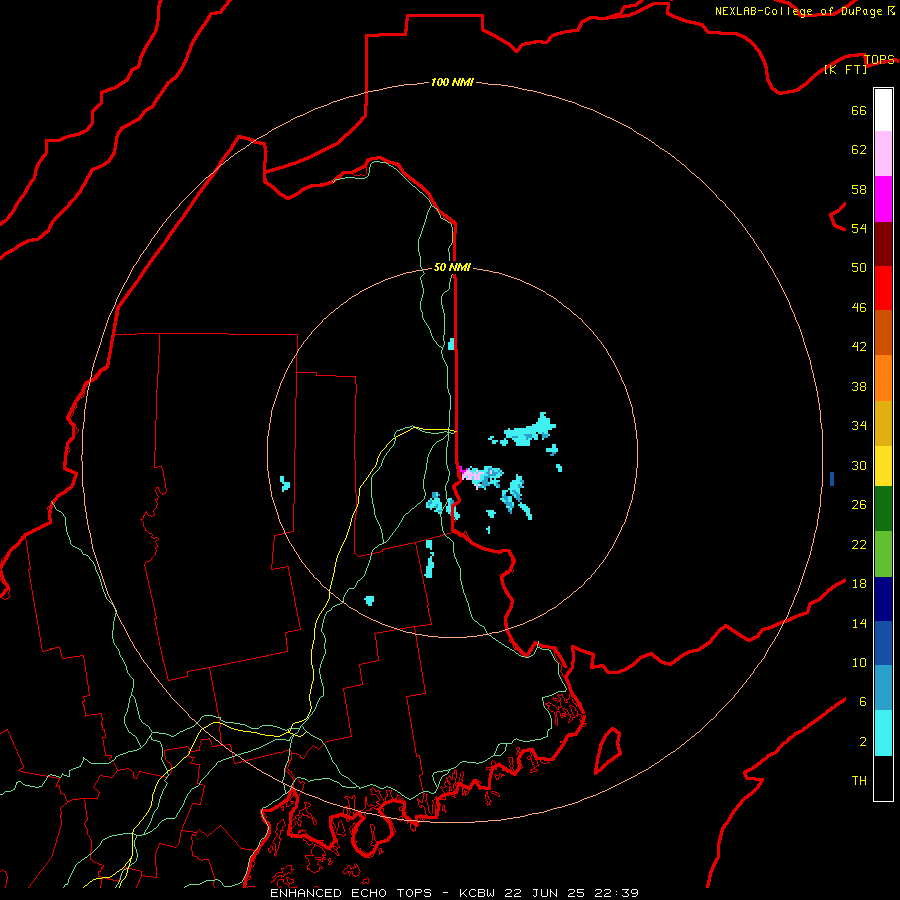Click the light blue 6-10 kft legend swatch
The image size is (900, 900).
tap(883, 688)
